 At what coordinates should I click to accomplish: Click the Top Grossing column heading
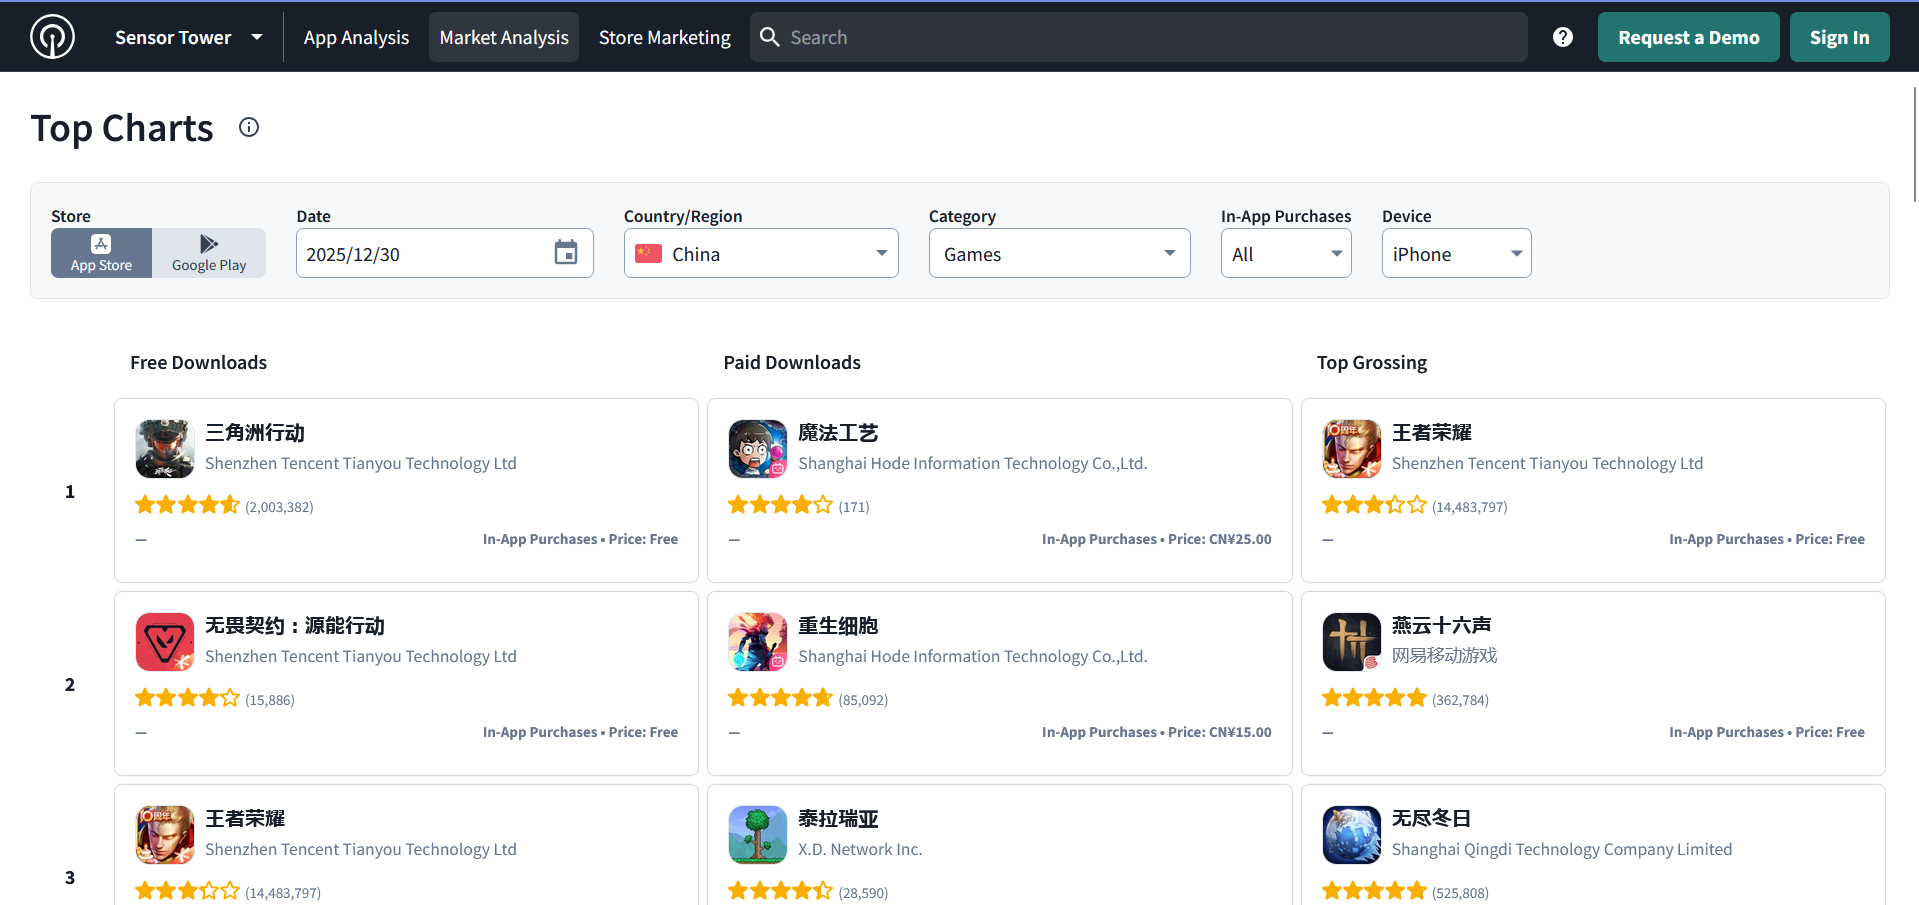[1372, 362]
